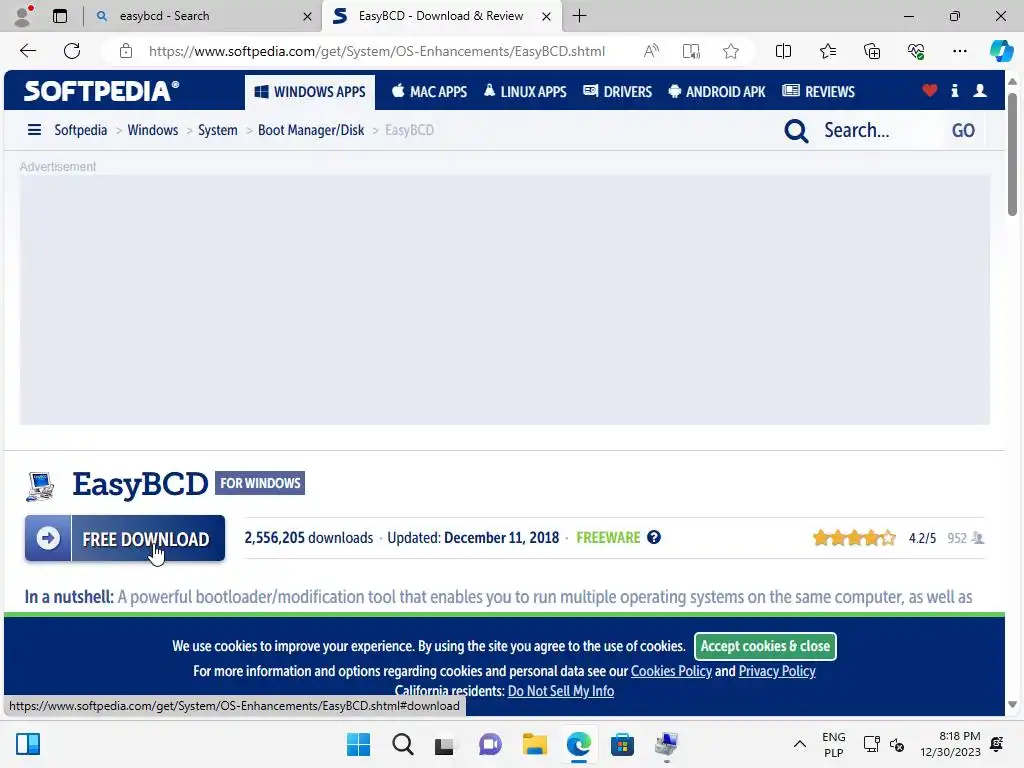Go to the Softpedia breadcrumb link
The width and height of the screenshot is (1024, 768).
(x=80, y=130)
